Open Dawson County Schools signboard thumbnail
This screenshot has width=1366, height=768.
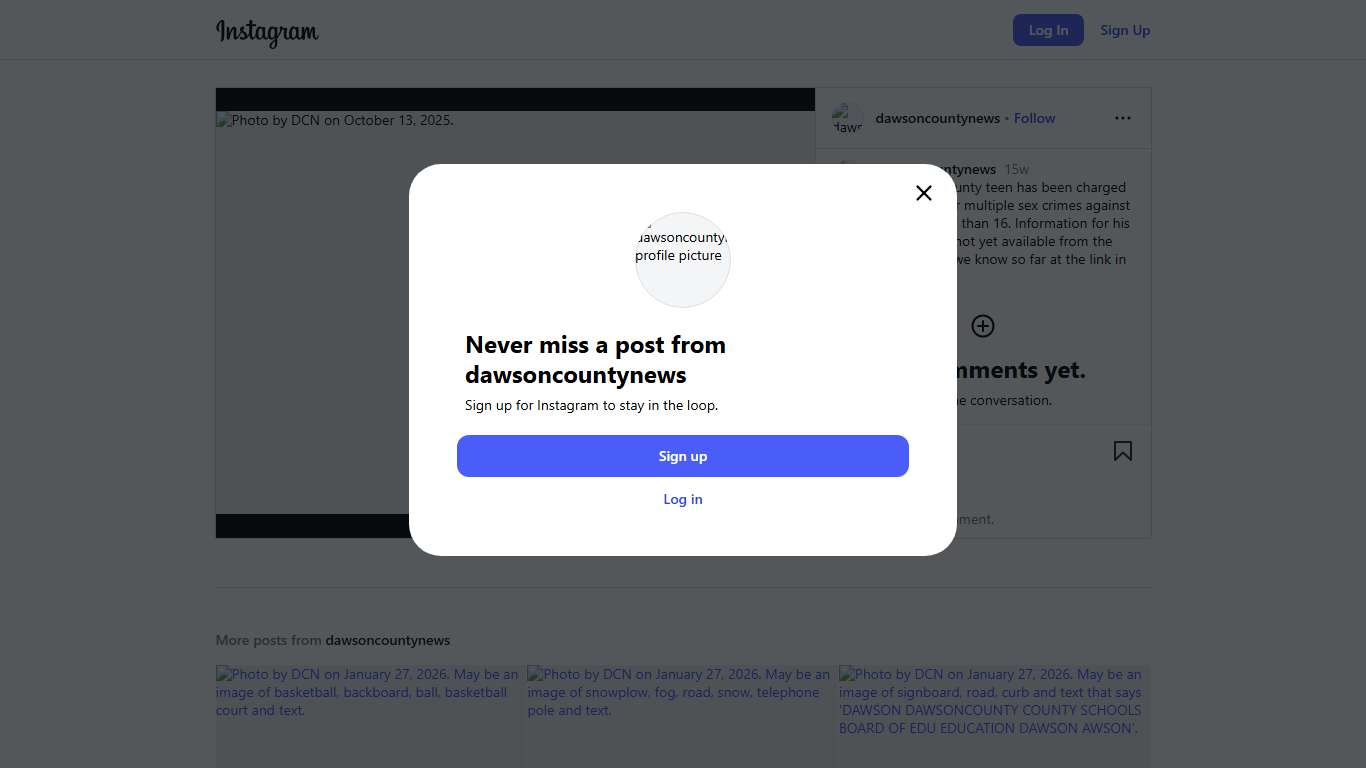click(x=994, y=716)
